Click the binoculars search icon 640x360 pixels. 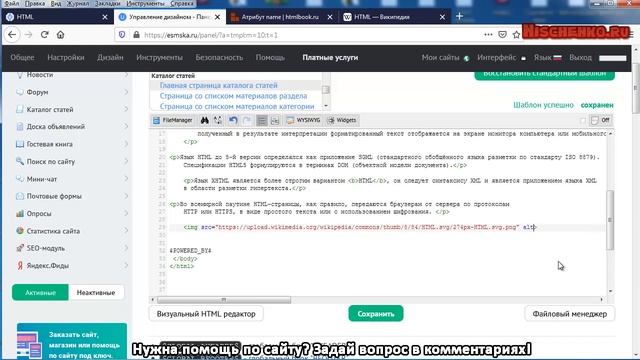(204, 120)
